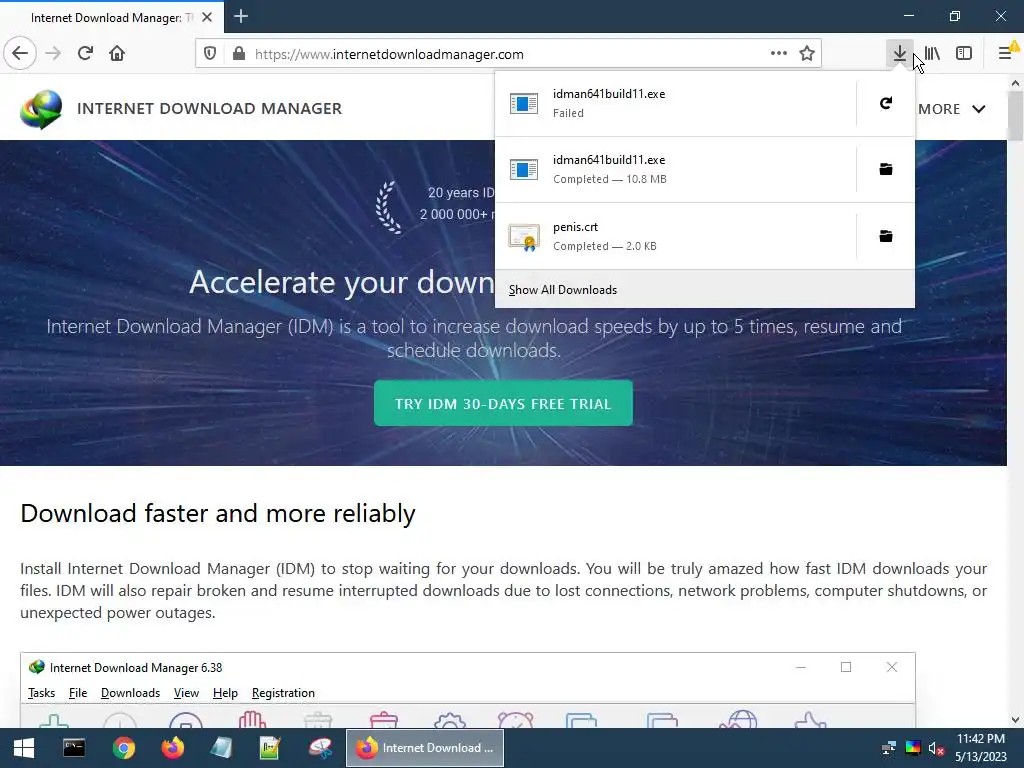This screenshot has height=768, width=1024.
Task: Close the Internet Download Manager tab
Action: point(206,17)
